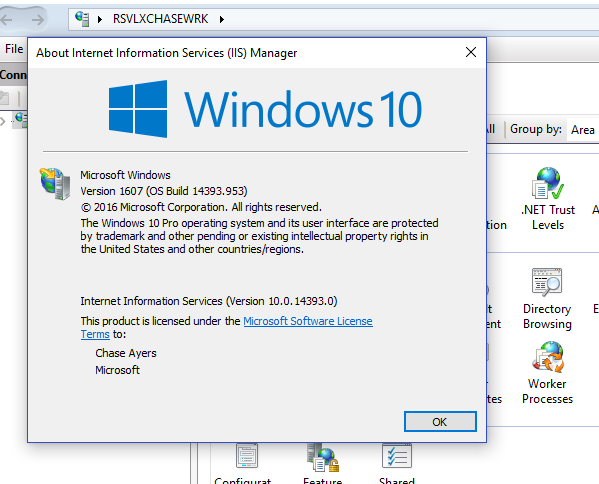Click the server icon in address bar
599x484 pixels.
click(82, 19)
